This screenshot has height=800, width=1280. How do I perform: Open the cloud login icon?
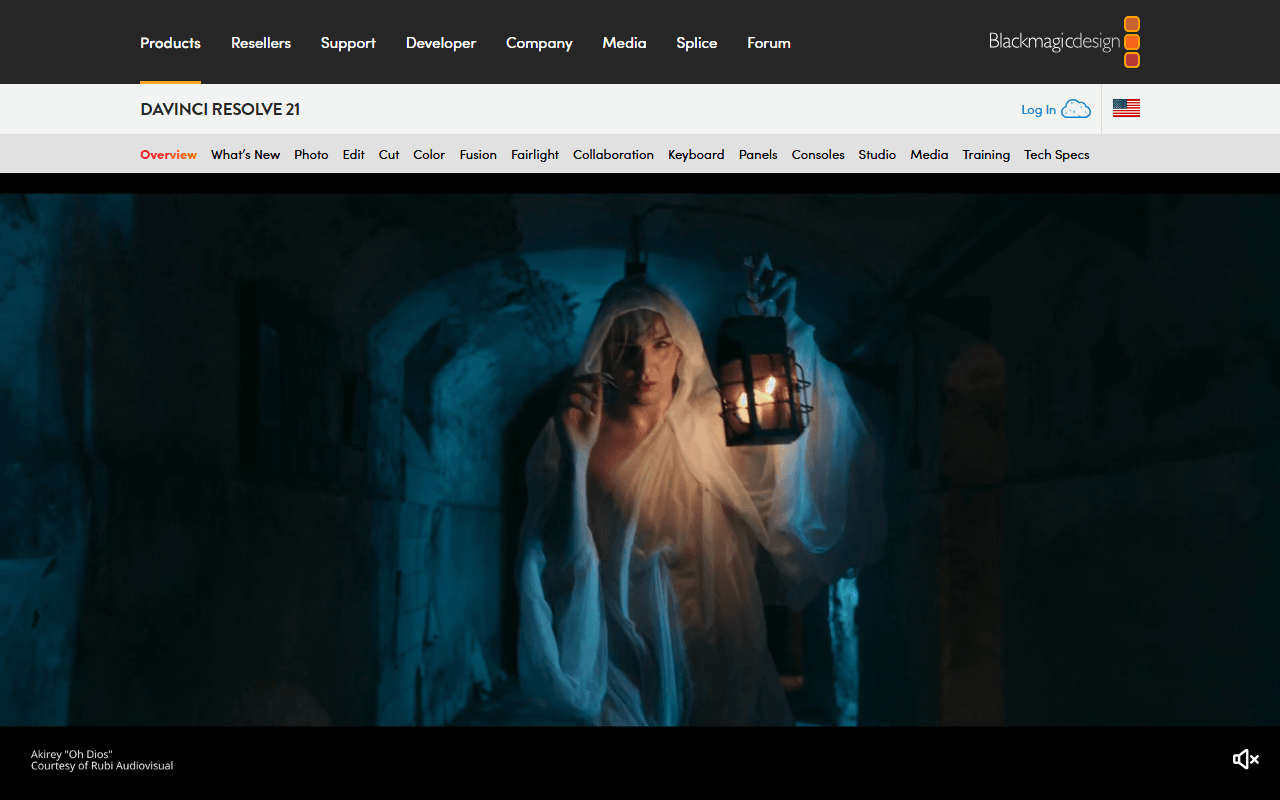pos(1076,109)
